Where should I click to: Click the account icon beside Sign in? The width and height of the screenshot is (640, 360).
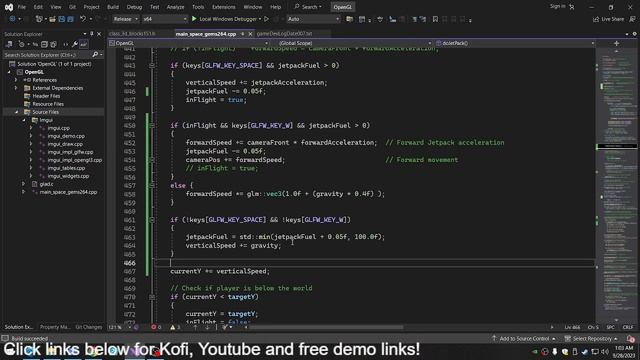coord(572,7)
